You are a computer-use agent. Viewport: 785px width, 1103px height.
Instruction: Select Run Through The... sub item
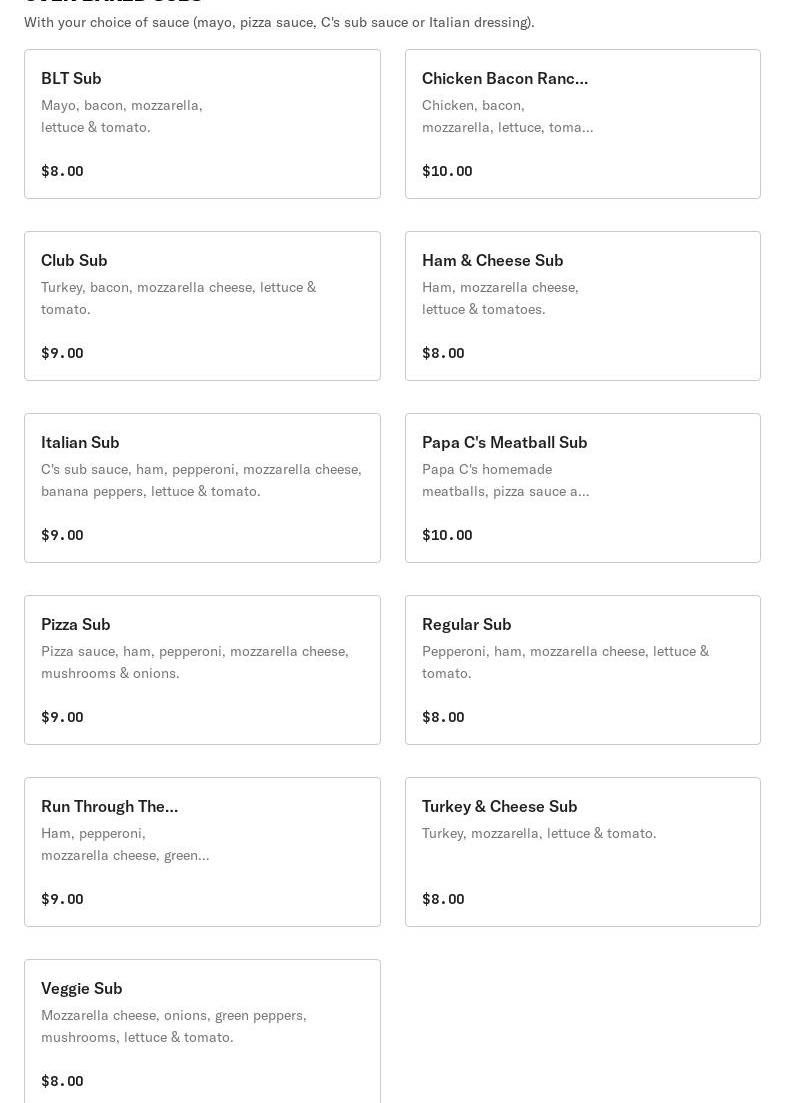(203, 852)
